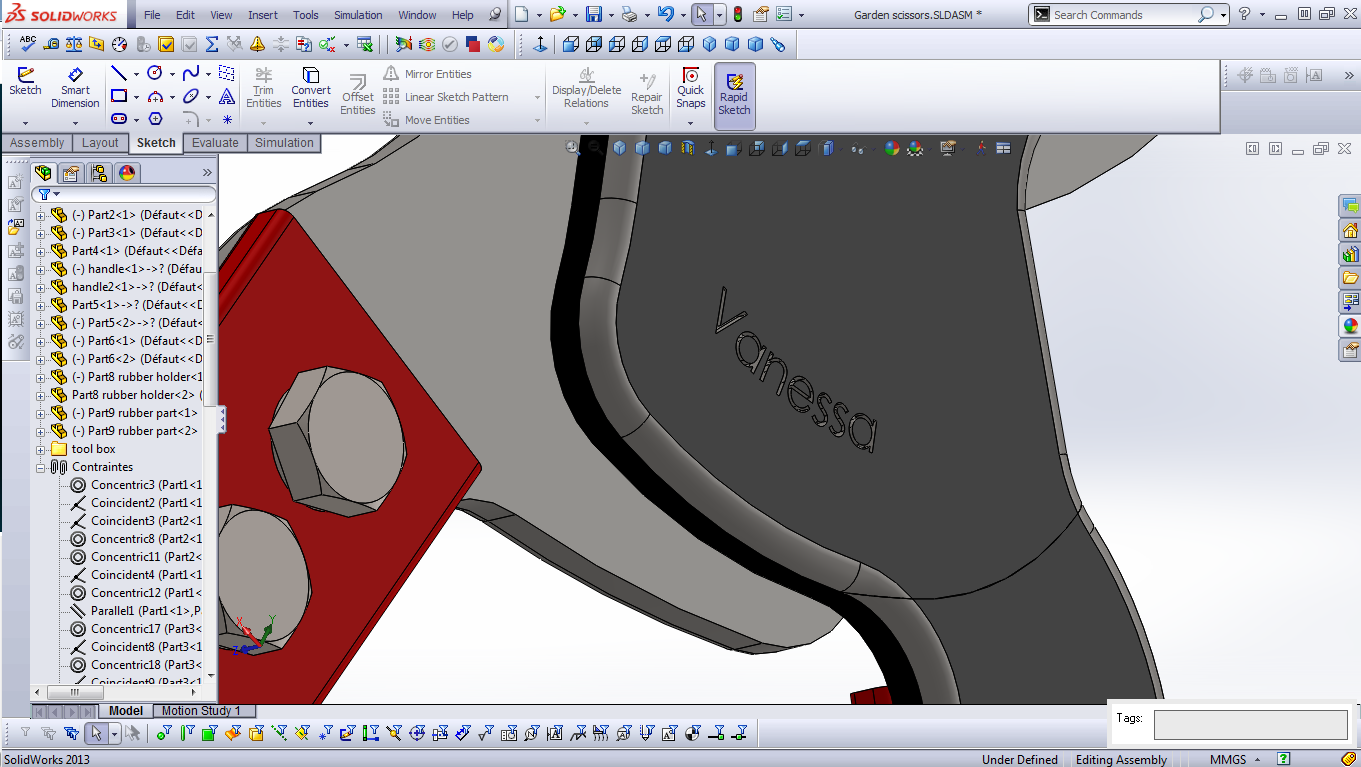Click Move Entities command
1361x767 pixels.
click(427, 120)
